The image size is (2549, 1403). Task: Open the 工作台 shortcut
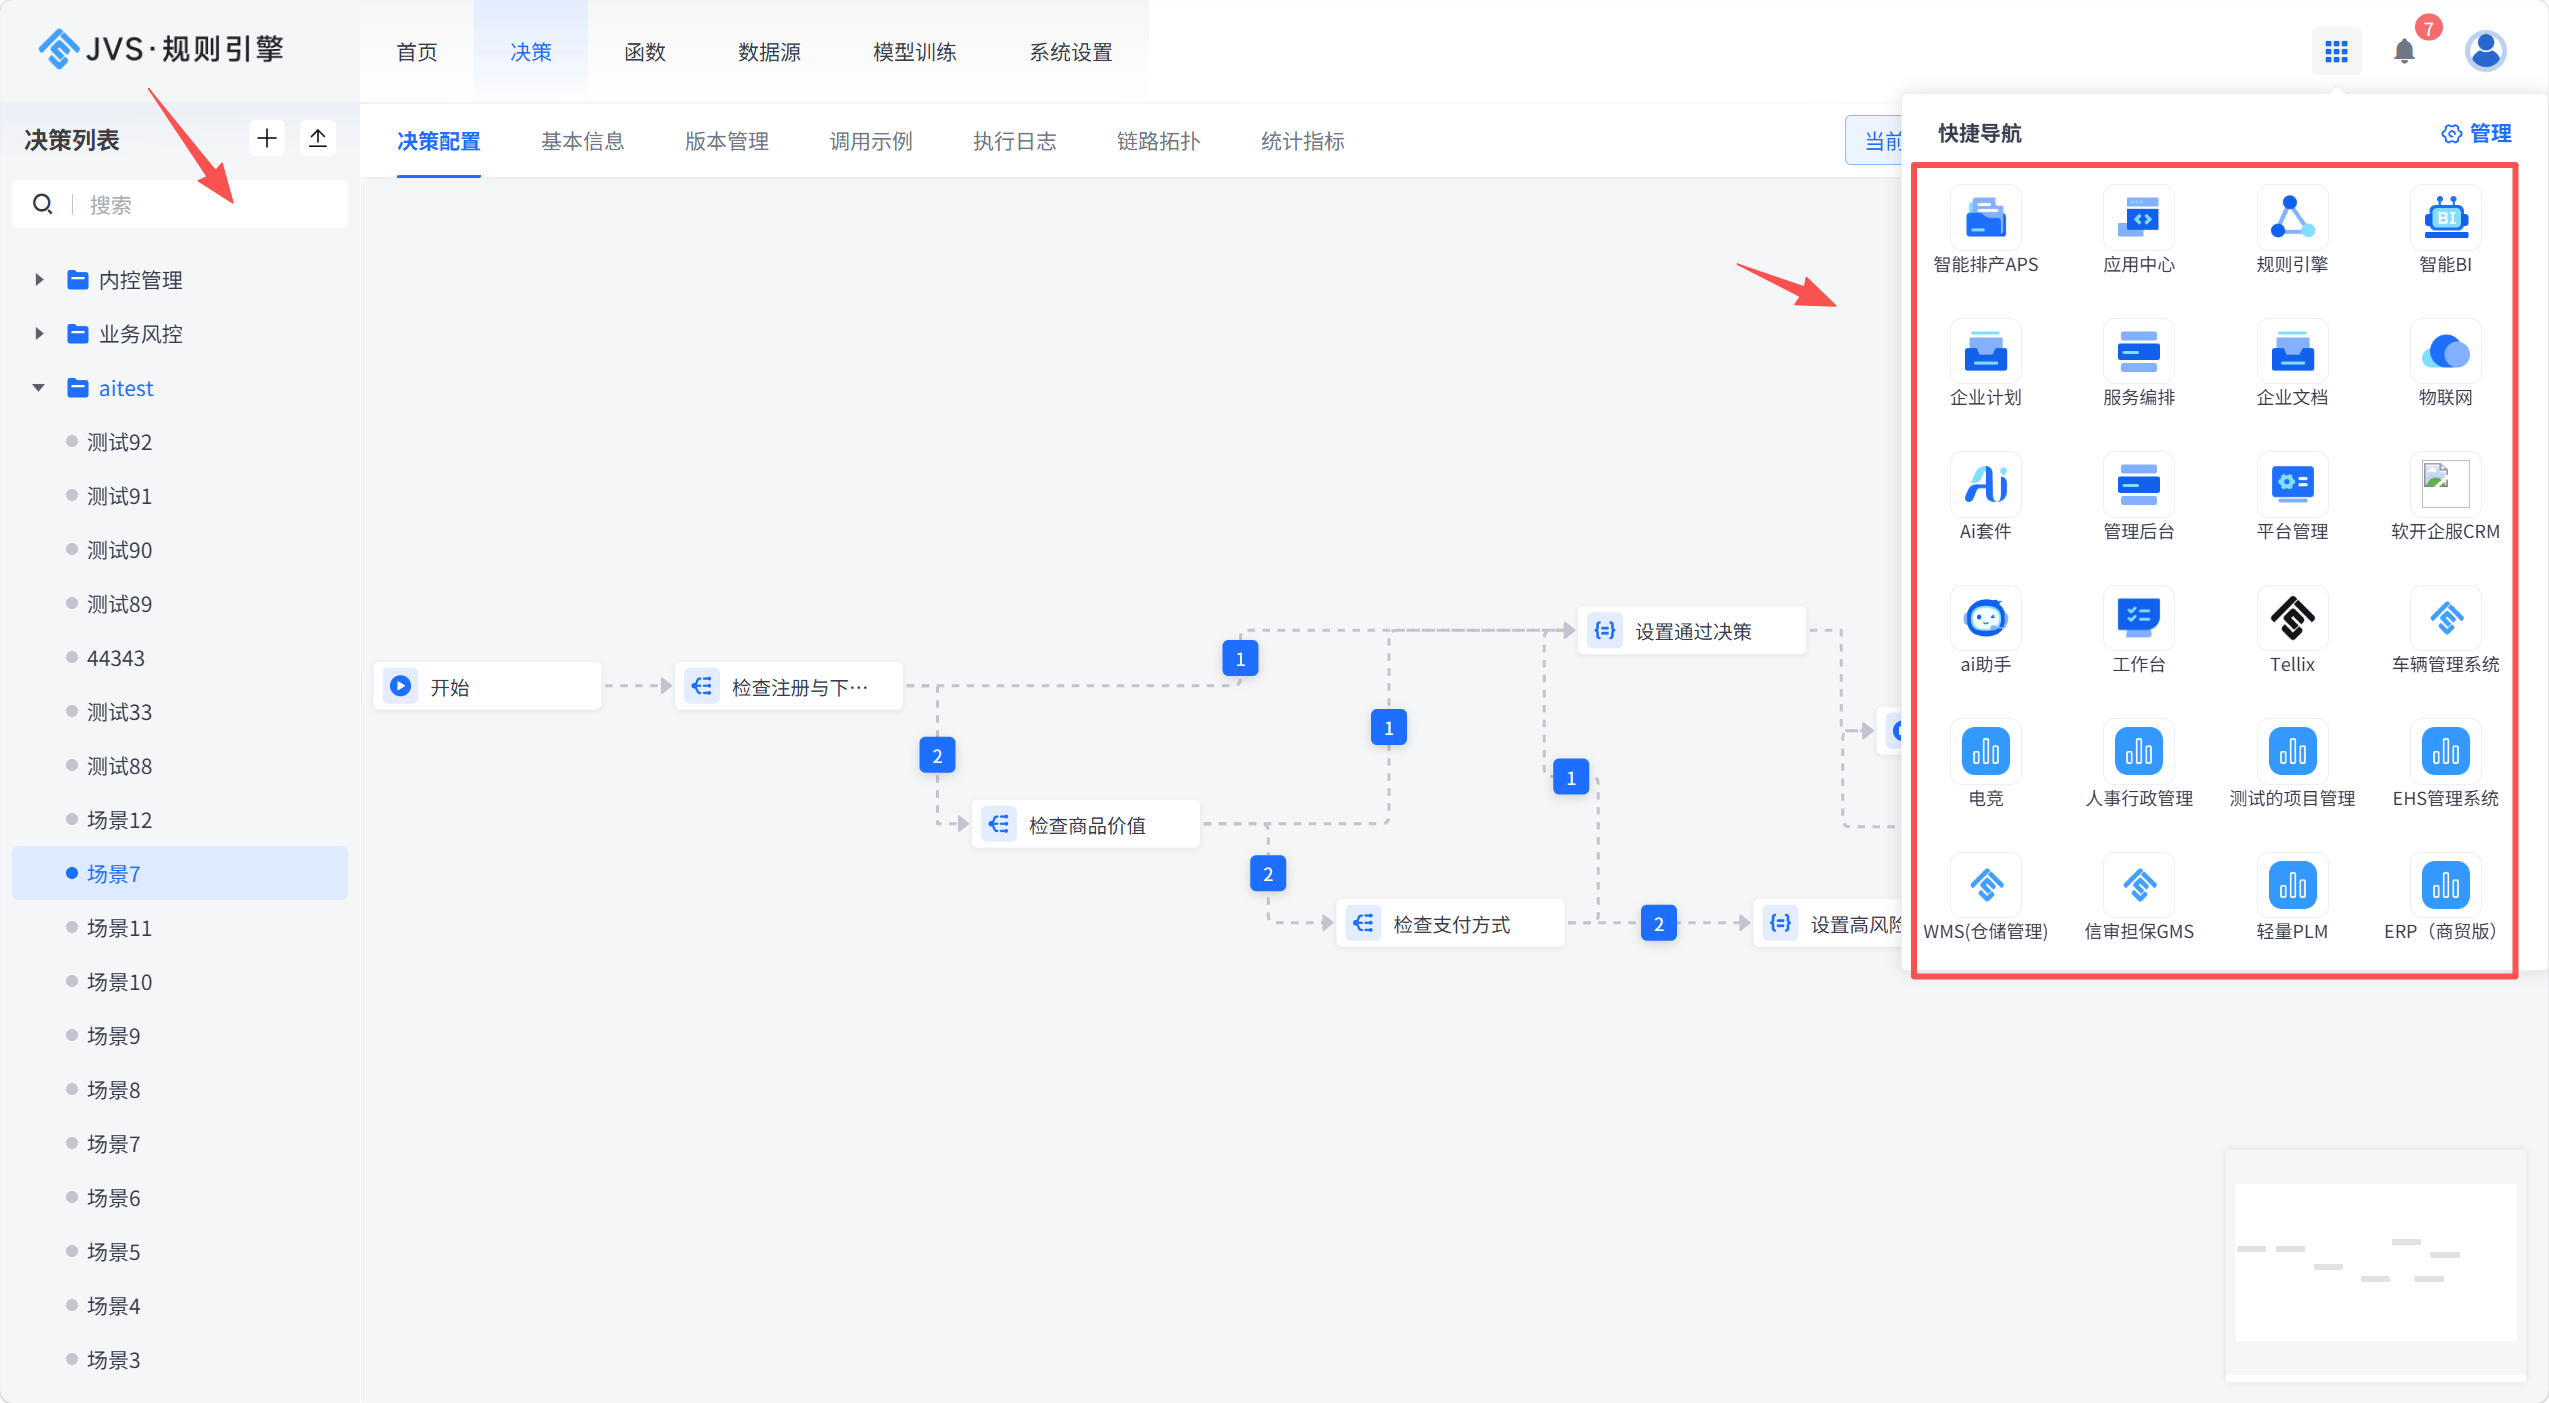tap(2138, 618)
